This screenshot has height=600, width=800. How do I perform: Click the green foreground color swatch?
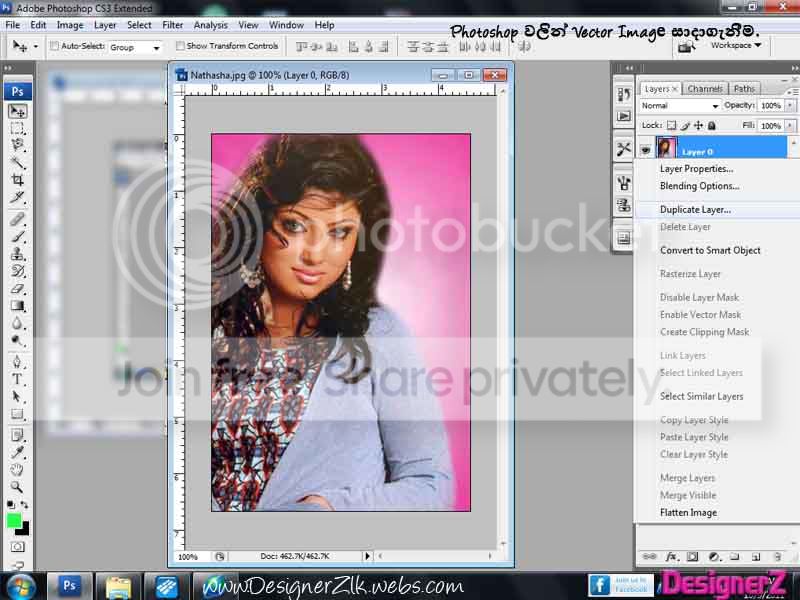click(14, 521)
